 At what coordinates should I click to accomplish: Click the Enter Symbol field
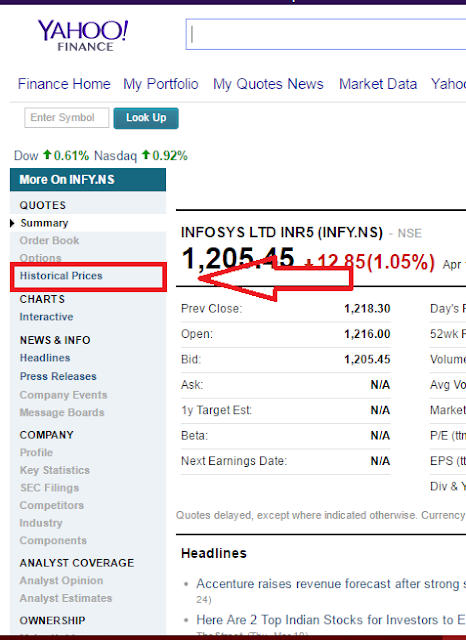(x=67, y=118)
